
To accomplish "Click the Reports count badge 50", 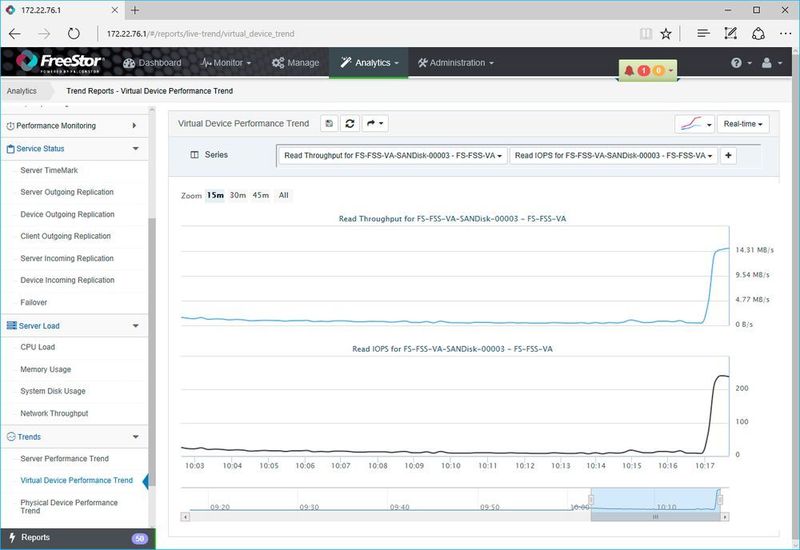I will 140,538.
